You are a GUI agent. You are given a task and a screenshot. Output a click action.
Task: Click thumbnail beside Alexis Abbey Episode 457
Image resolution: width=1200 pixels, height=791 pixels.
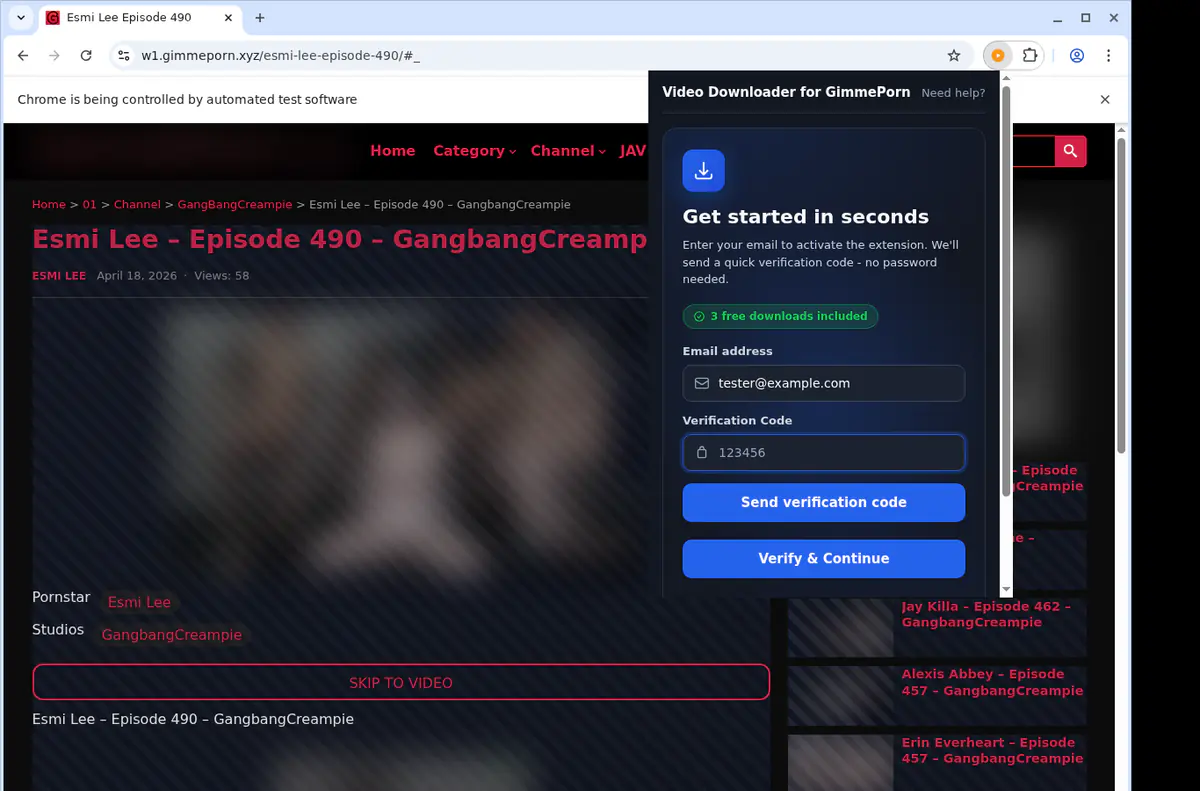coord(840,696)
